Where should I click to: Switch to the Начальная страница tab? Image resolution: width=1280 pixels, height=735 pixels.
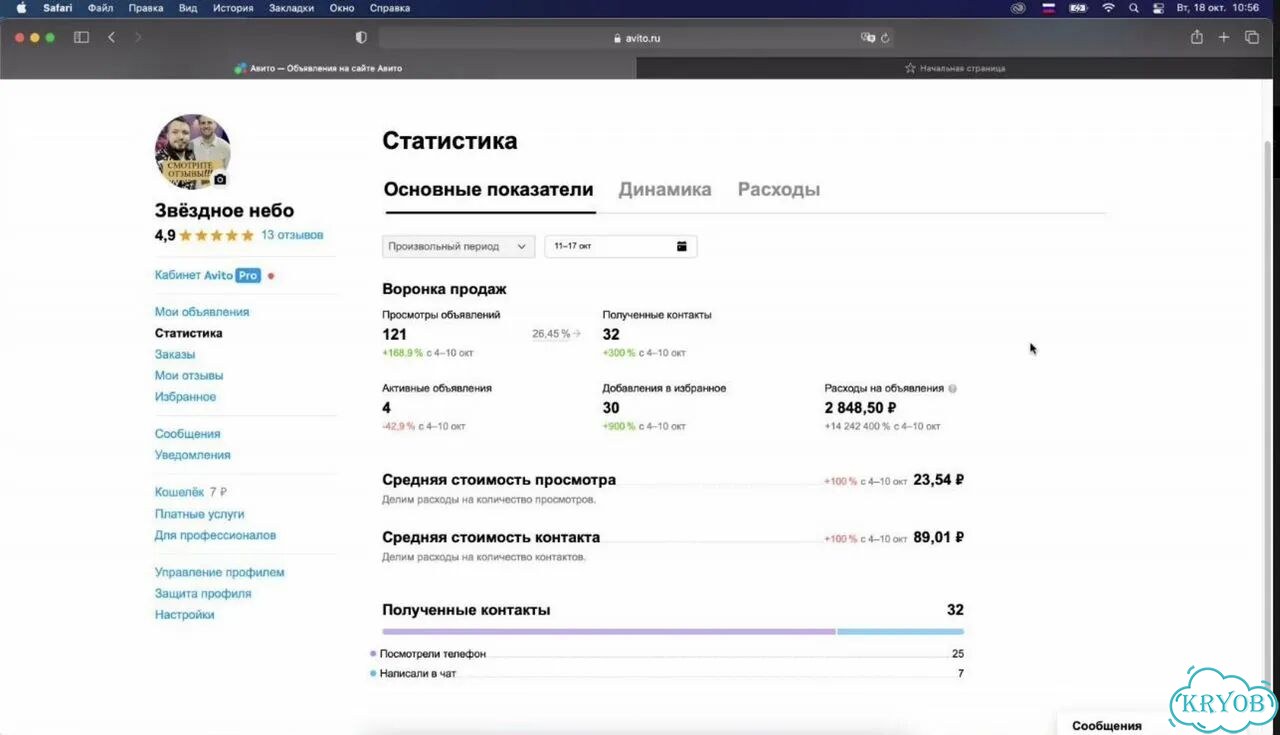[x=957, y=68]
